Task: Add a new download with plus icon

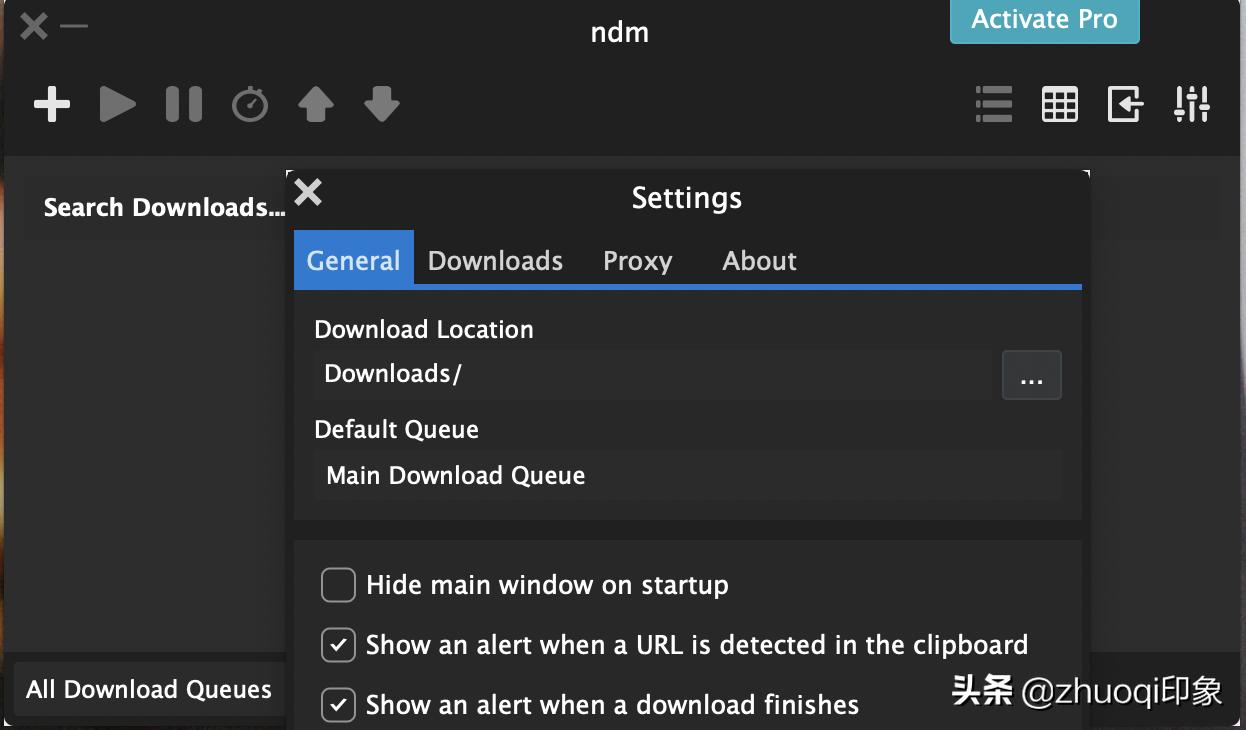Action: click(52, 104)
